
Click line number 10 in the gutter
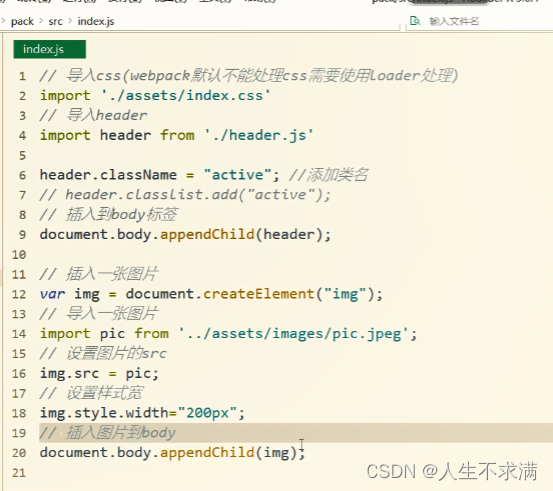19,254
